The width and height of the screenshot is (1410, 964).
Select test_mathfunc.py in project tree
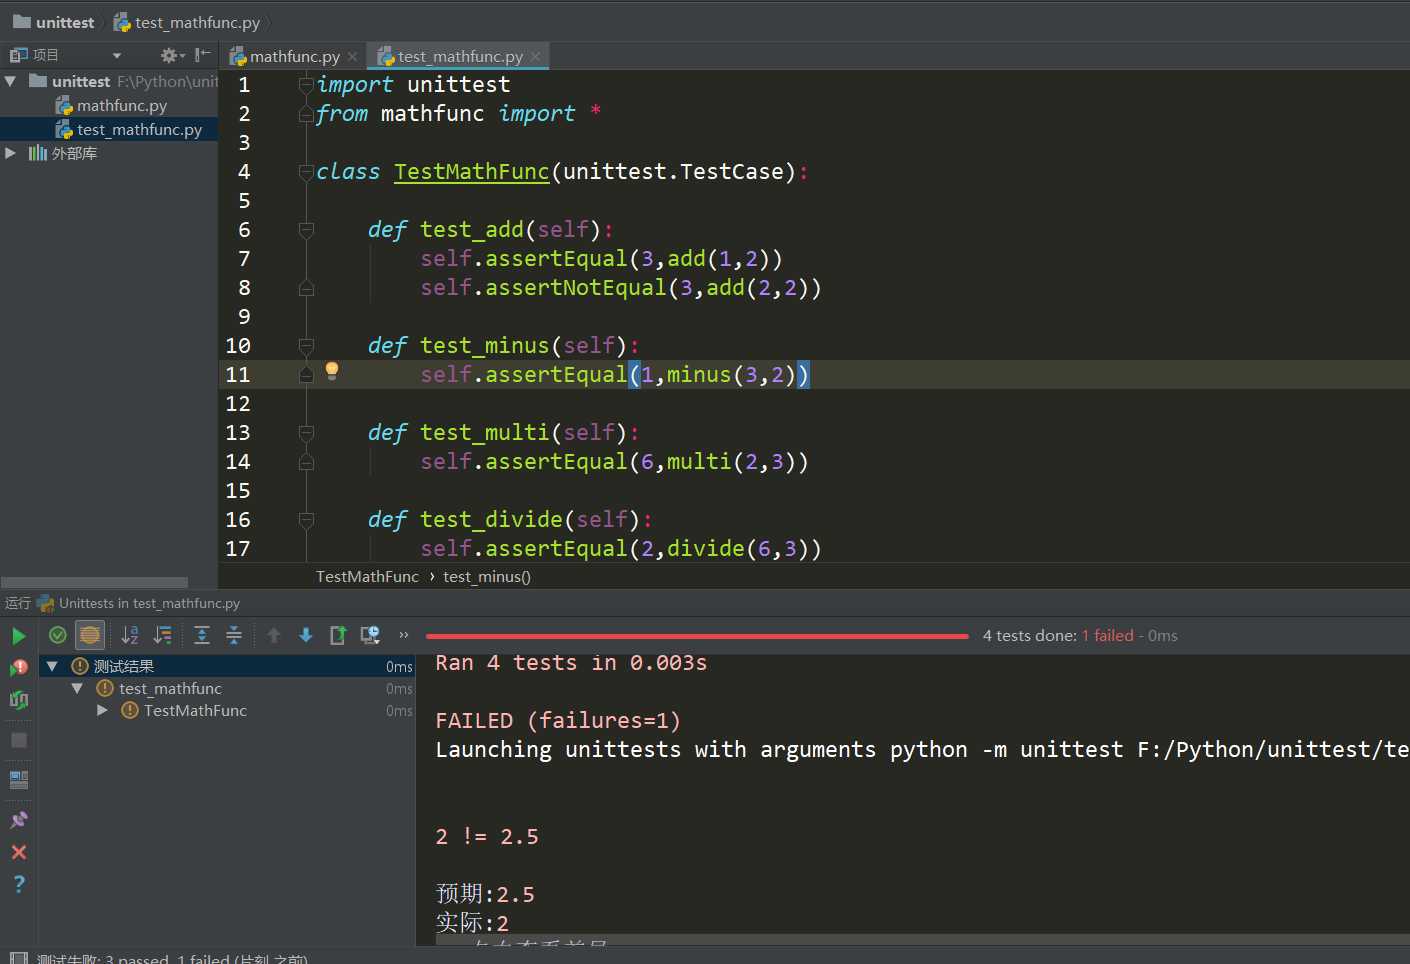click(139, 129)
